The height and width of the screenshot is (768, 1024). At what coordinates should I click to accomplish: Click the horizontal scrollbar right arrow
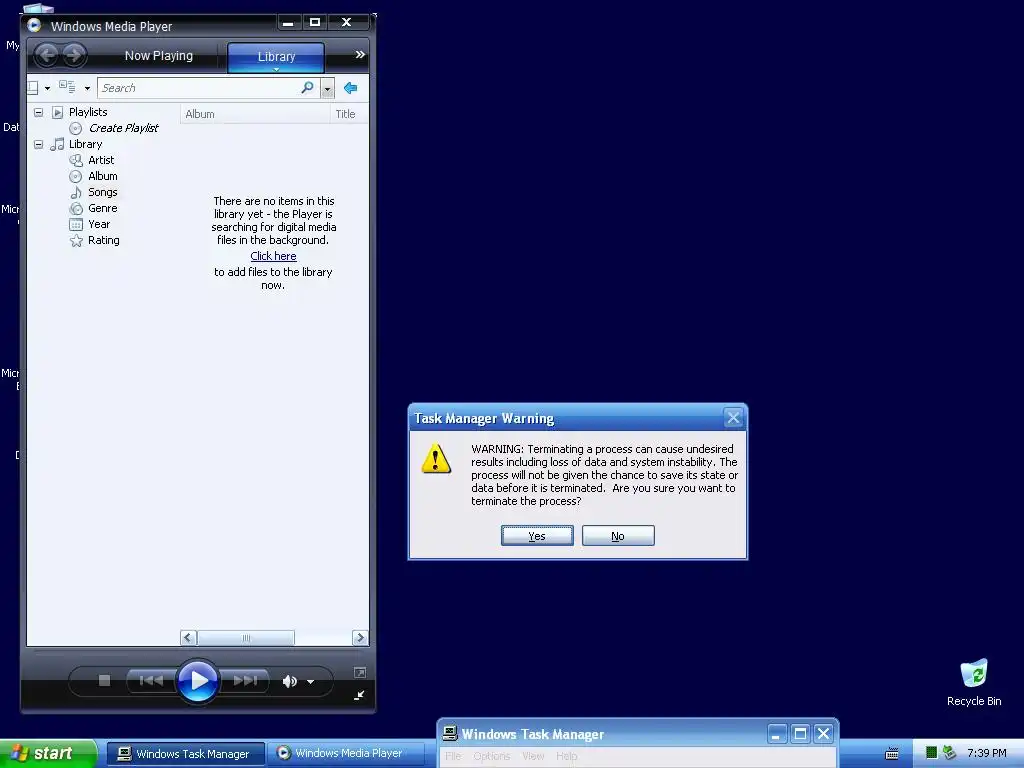click(x=360, y=637)
